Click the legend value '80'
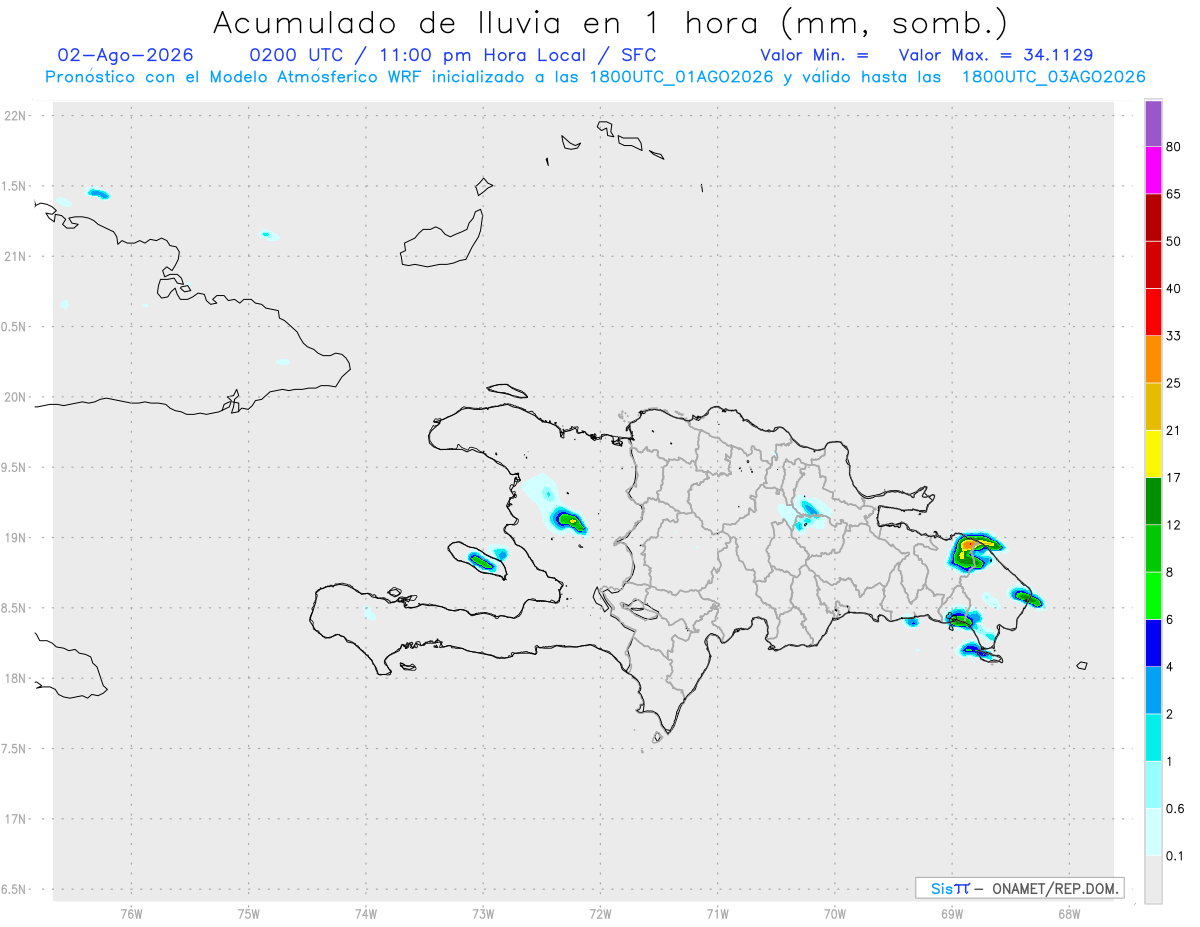Screen dimensions: 1200x927 pyautogui.click(x=1174, y=147)
